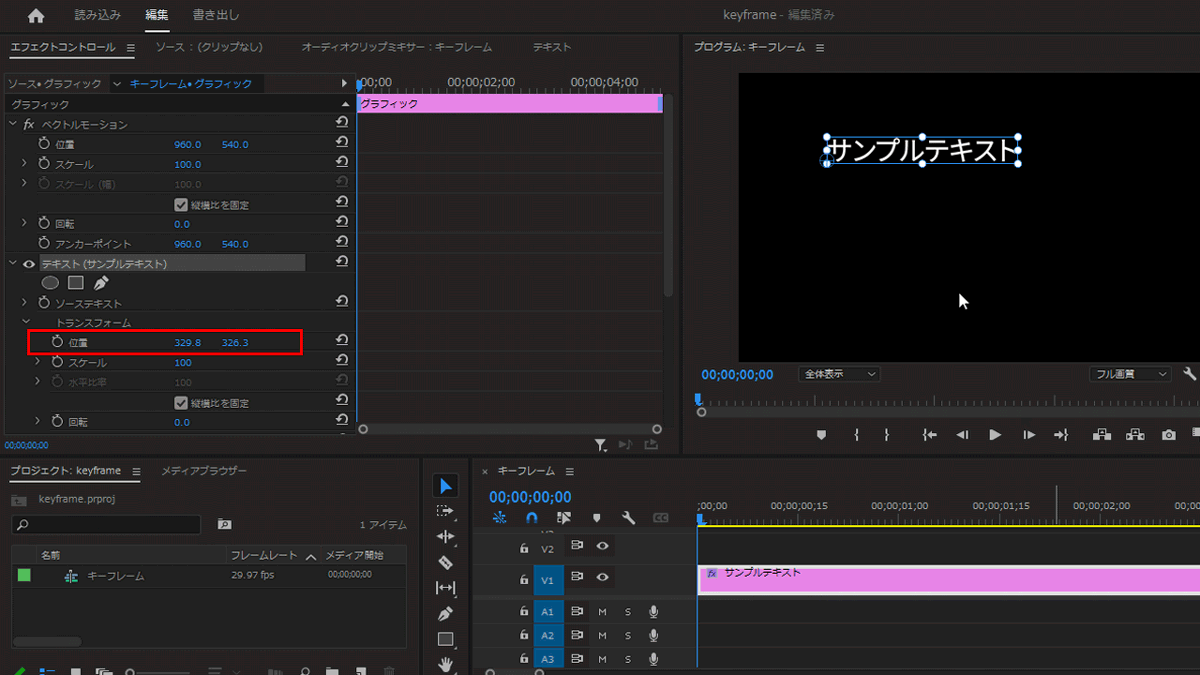Click the Go to Out button
The height and width of the screenshot is (675, 1200).
coord(1061,435)
